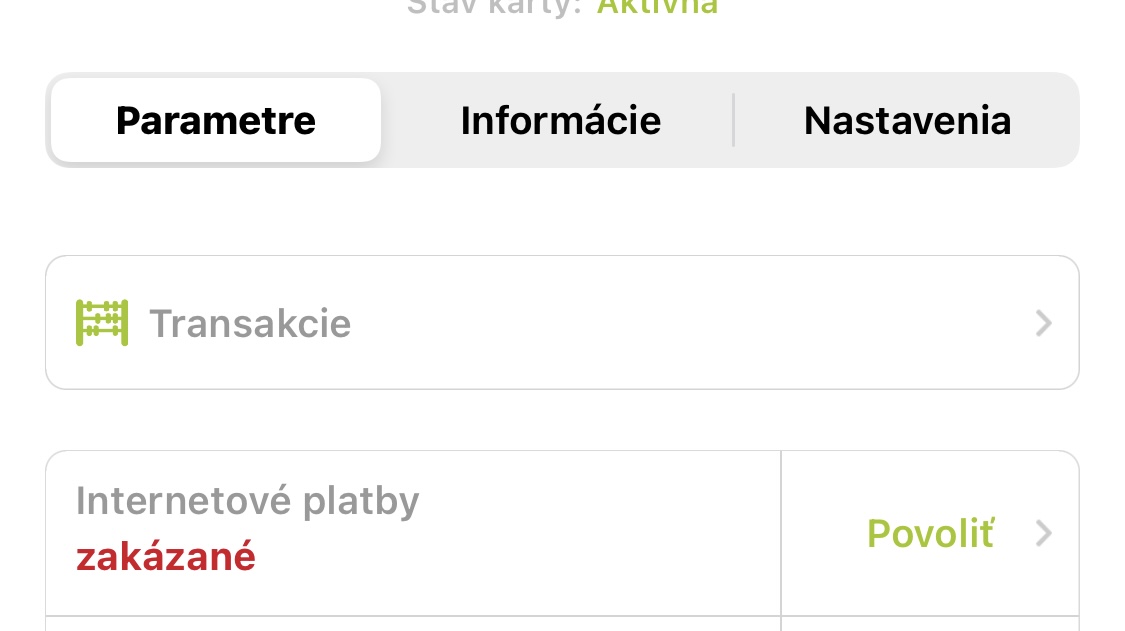Click the Internetové platby label

click(247, 501)
